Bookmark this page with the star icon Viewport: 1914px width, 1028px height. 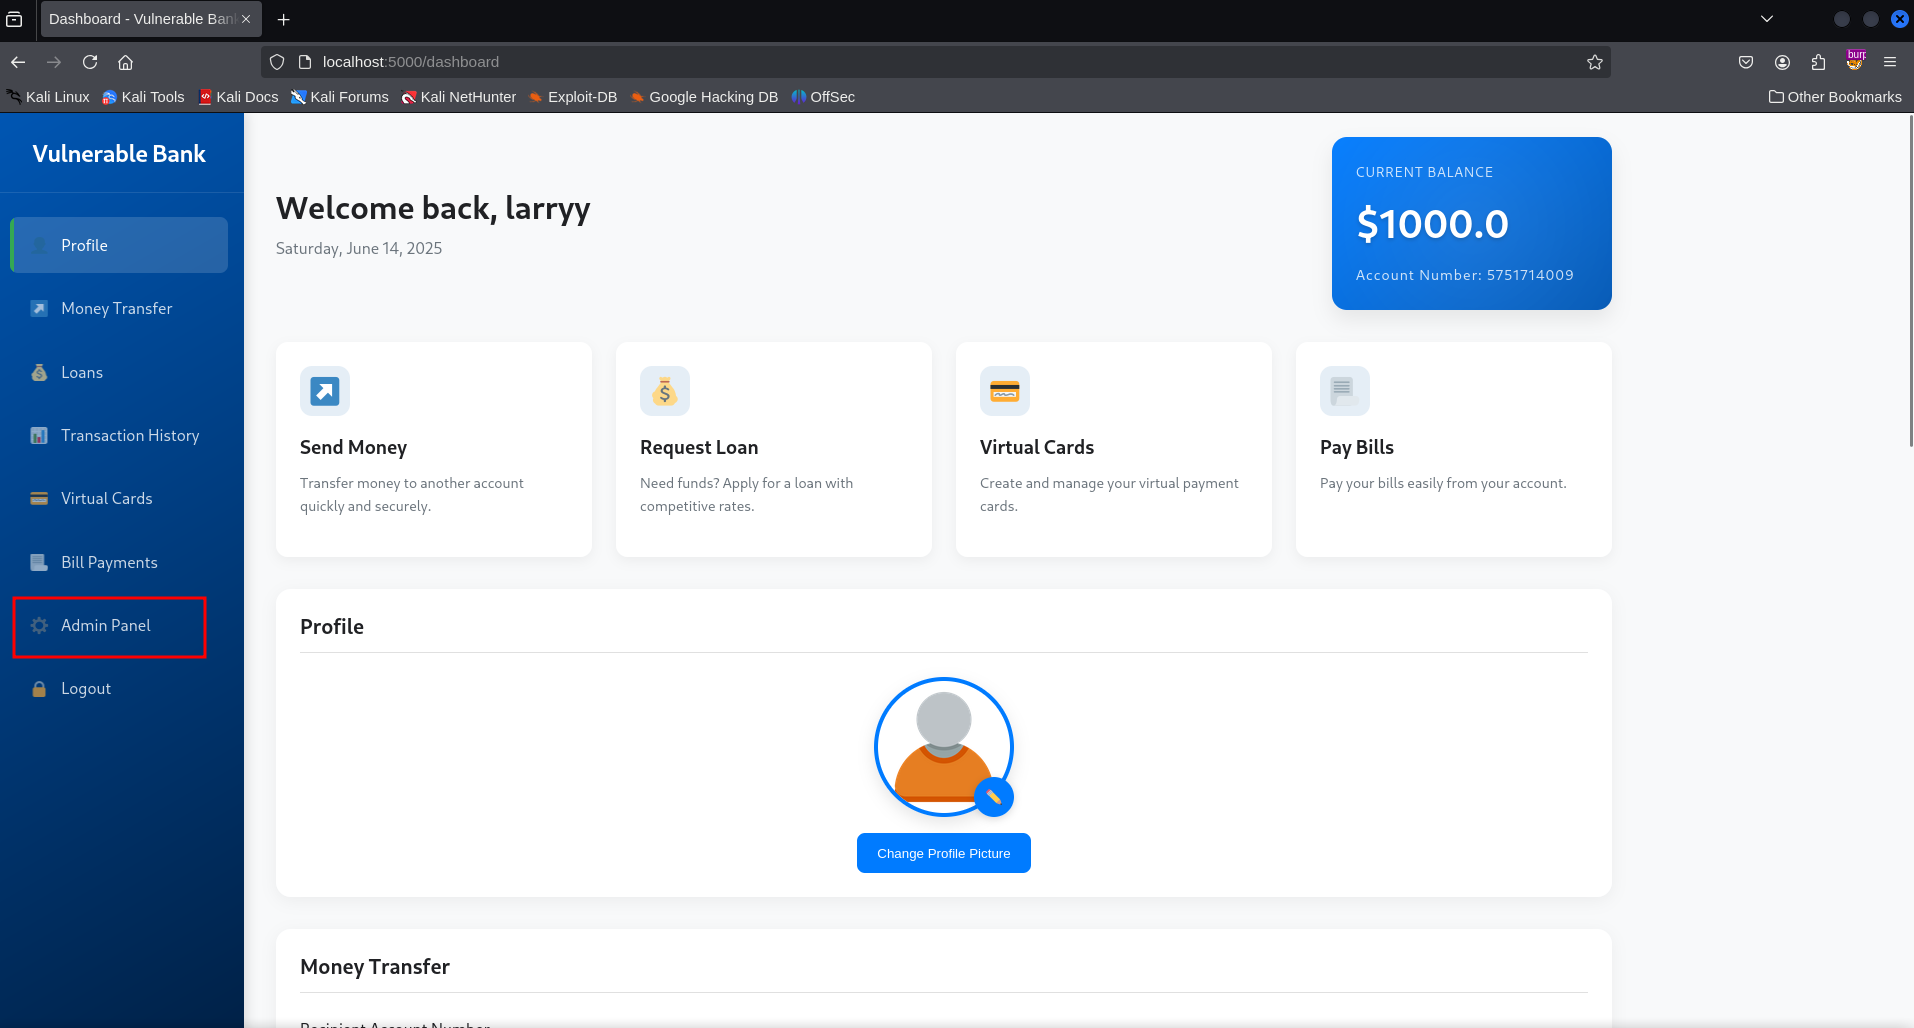1594,61
